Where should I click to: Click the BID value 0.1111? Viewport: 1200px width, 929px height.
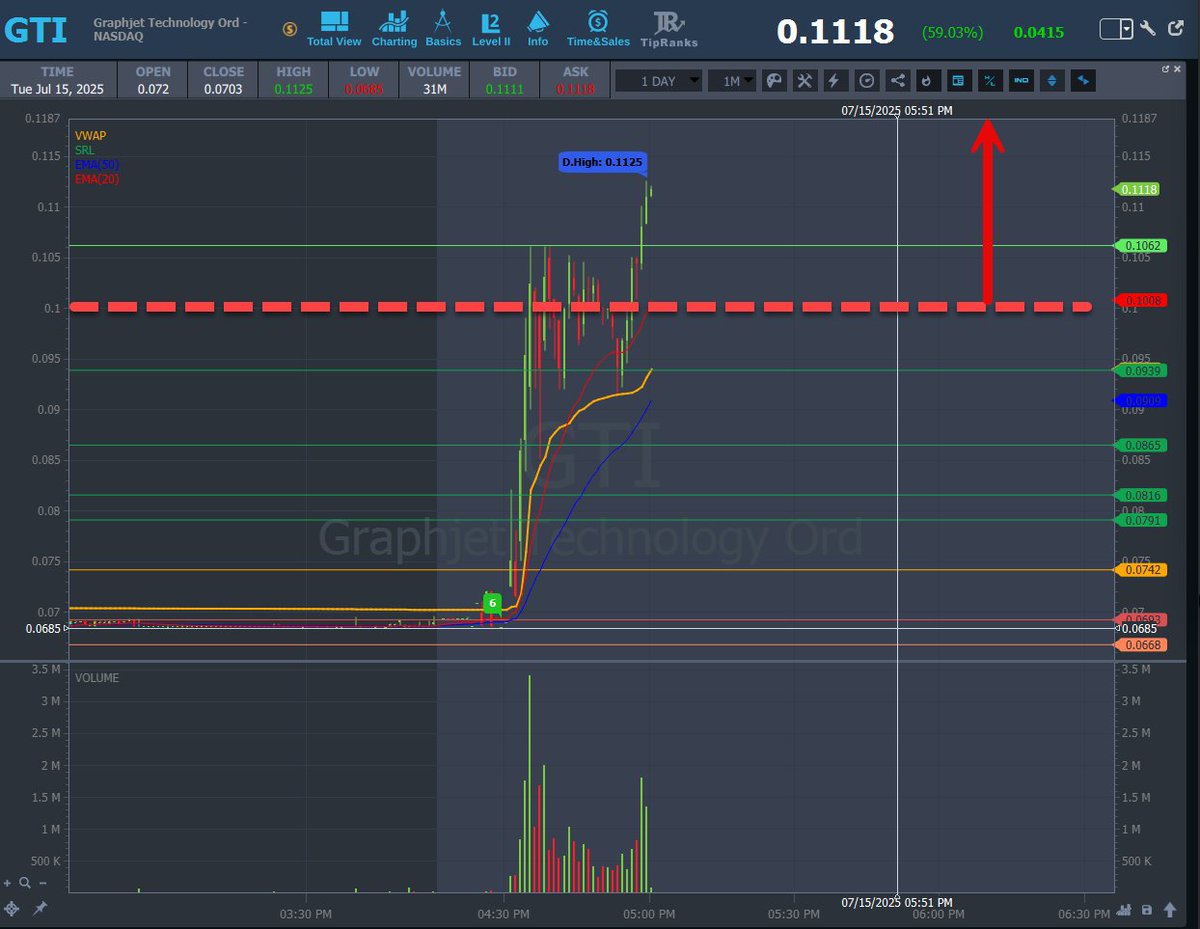click(503, 89)
